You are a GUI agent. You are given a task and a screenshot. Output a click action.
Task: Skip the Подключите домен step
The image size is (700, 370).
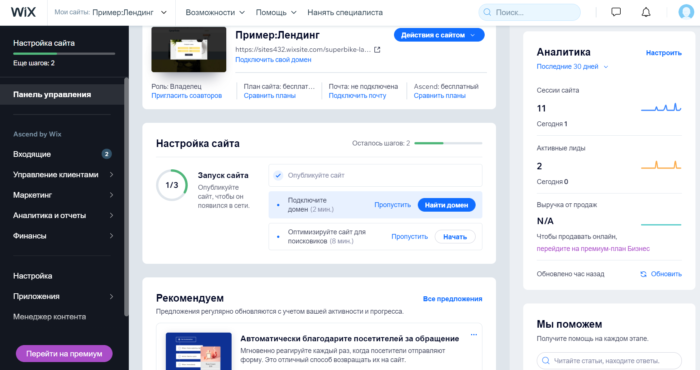coord(392,205)
